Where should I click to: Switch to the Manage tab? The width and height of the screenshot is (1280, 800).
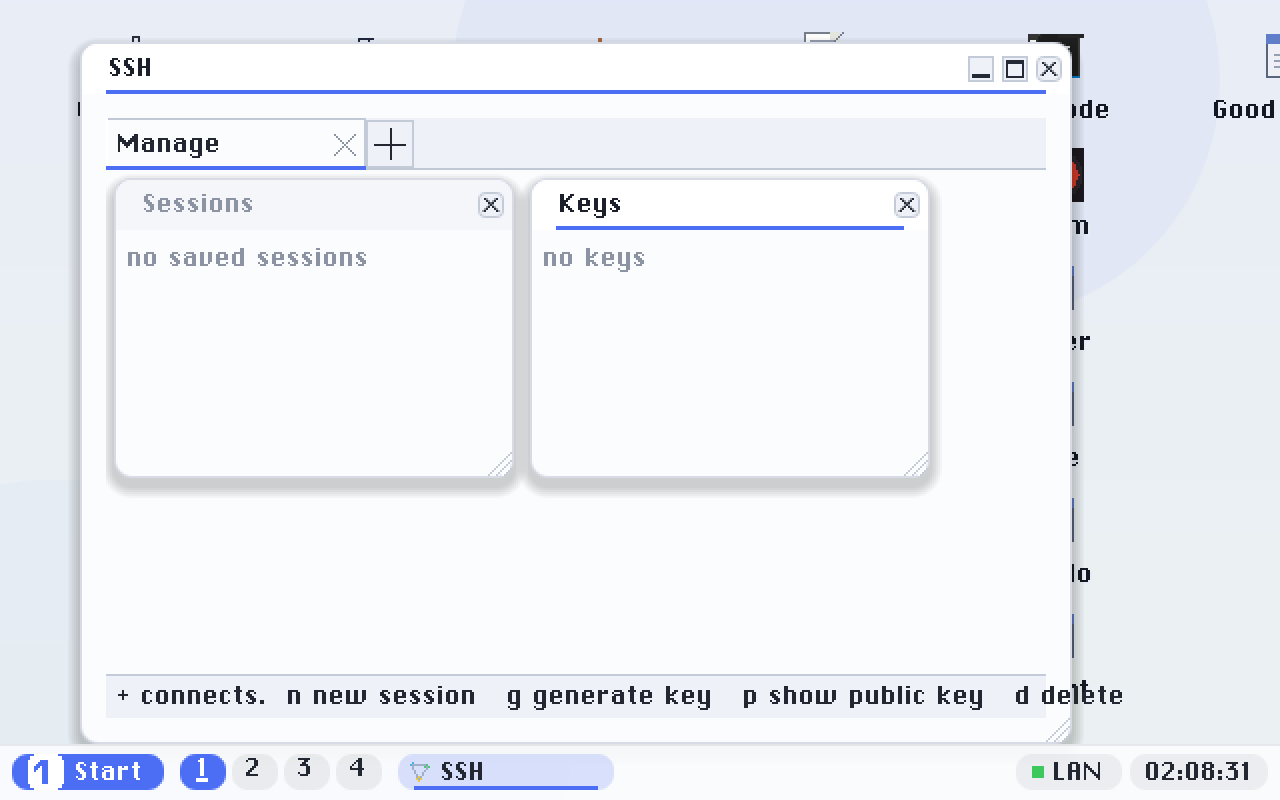pos(235,144)
